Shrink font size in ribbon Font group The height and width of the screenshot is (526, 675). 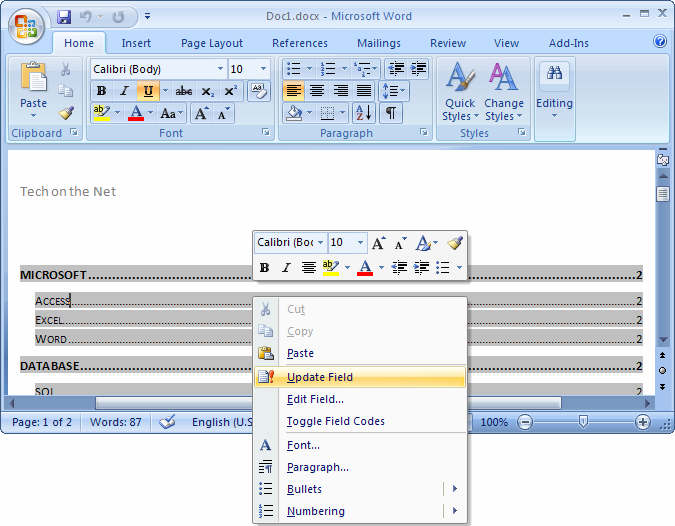pos(223,114)
